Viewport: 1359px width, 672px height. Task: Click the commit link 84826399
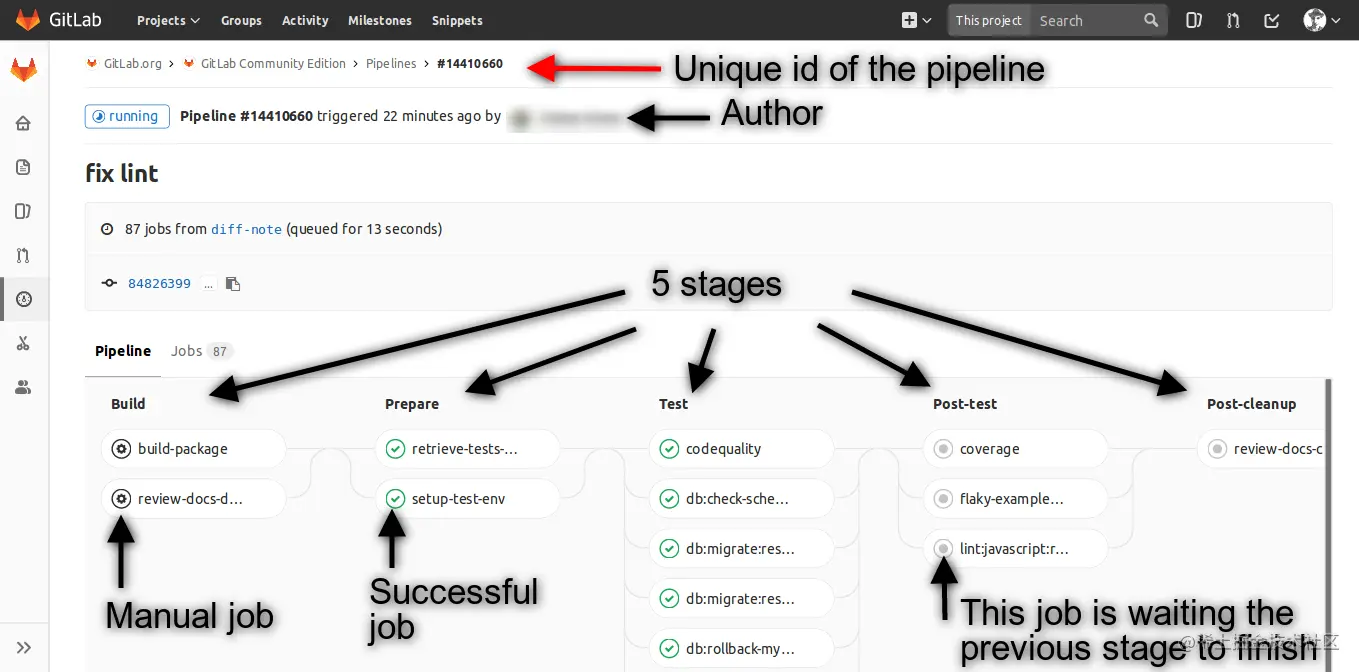(x=159, y=283)
